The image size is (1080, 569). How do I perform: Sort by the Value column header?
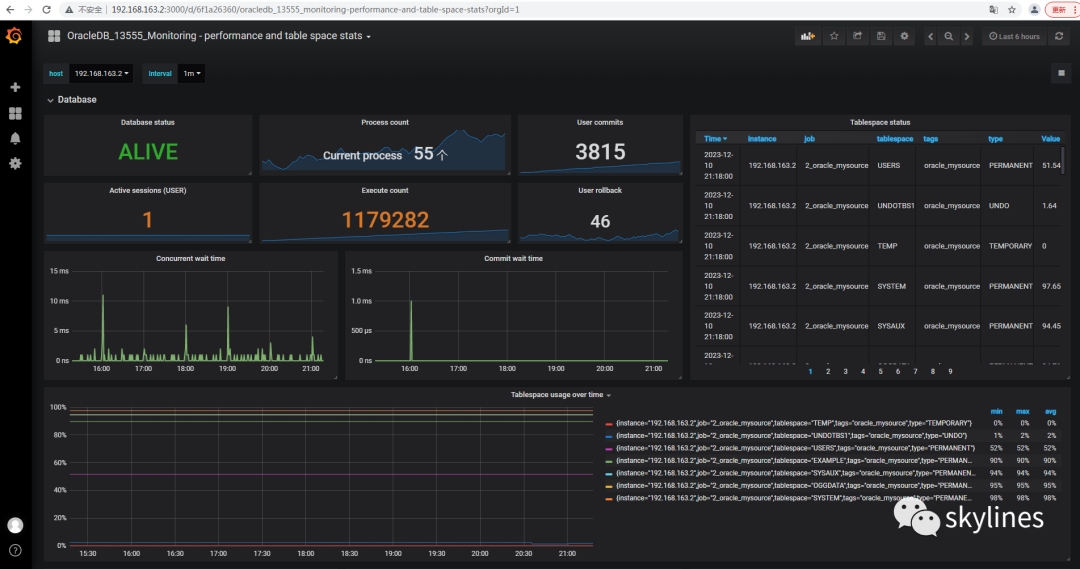[1050, 138]
